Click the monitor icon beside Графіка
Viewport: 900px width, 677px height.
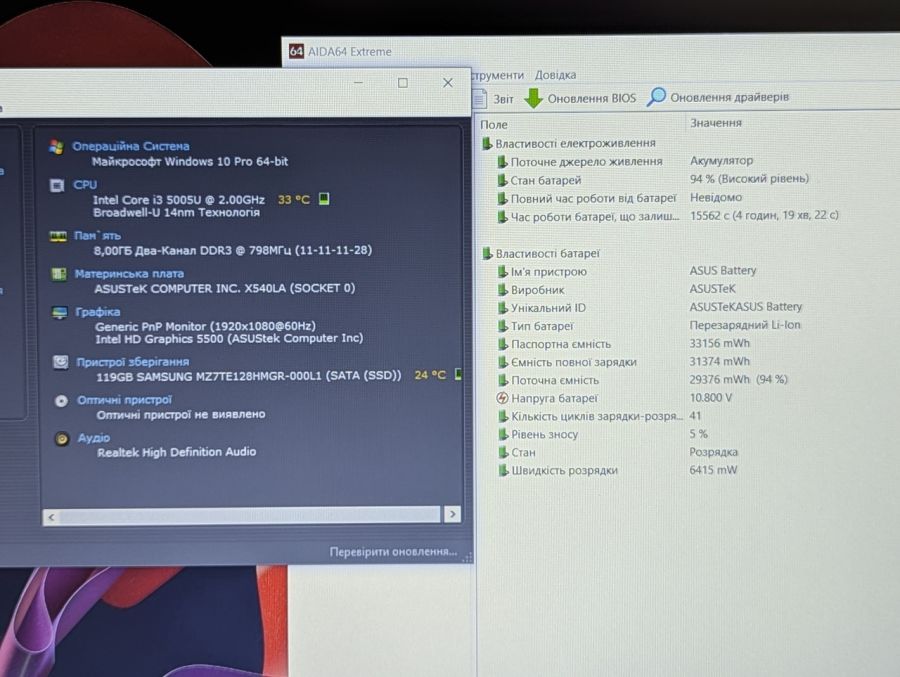[60, 312]
